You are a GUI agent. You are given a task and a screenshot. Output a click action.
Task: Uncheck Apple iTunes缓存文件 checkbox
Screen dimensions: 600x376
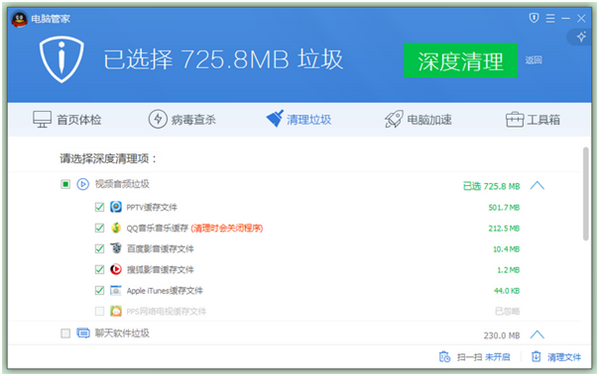point(99,290)
